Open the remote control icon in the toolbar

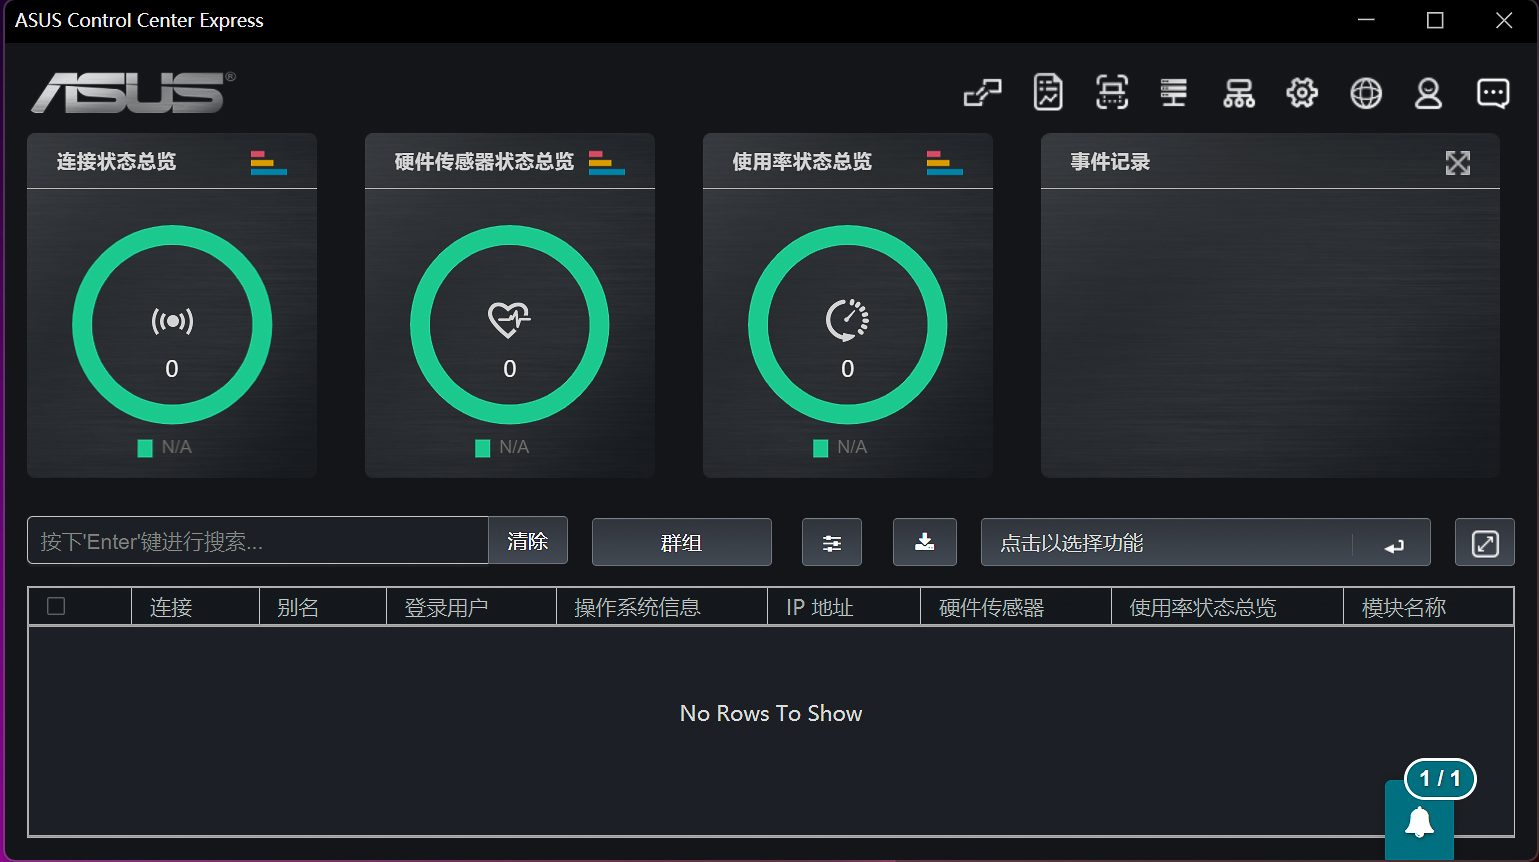[x=982, y=92]
